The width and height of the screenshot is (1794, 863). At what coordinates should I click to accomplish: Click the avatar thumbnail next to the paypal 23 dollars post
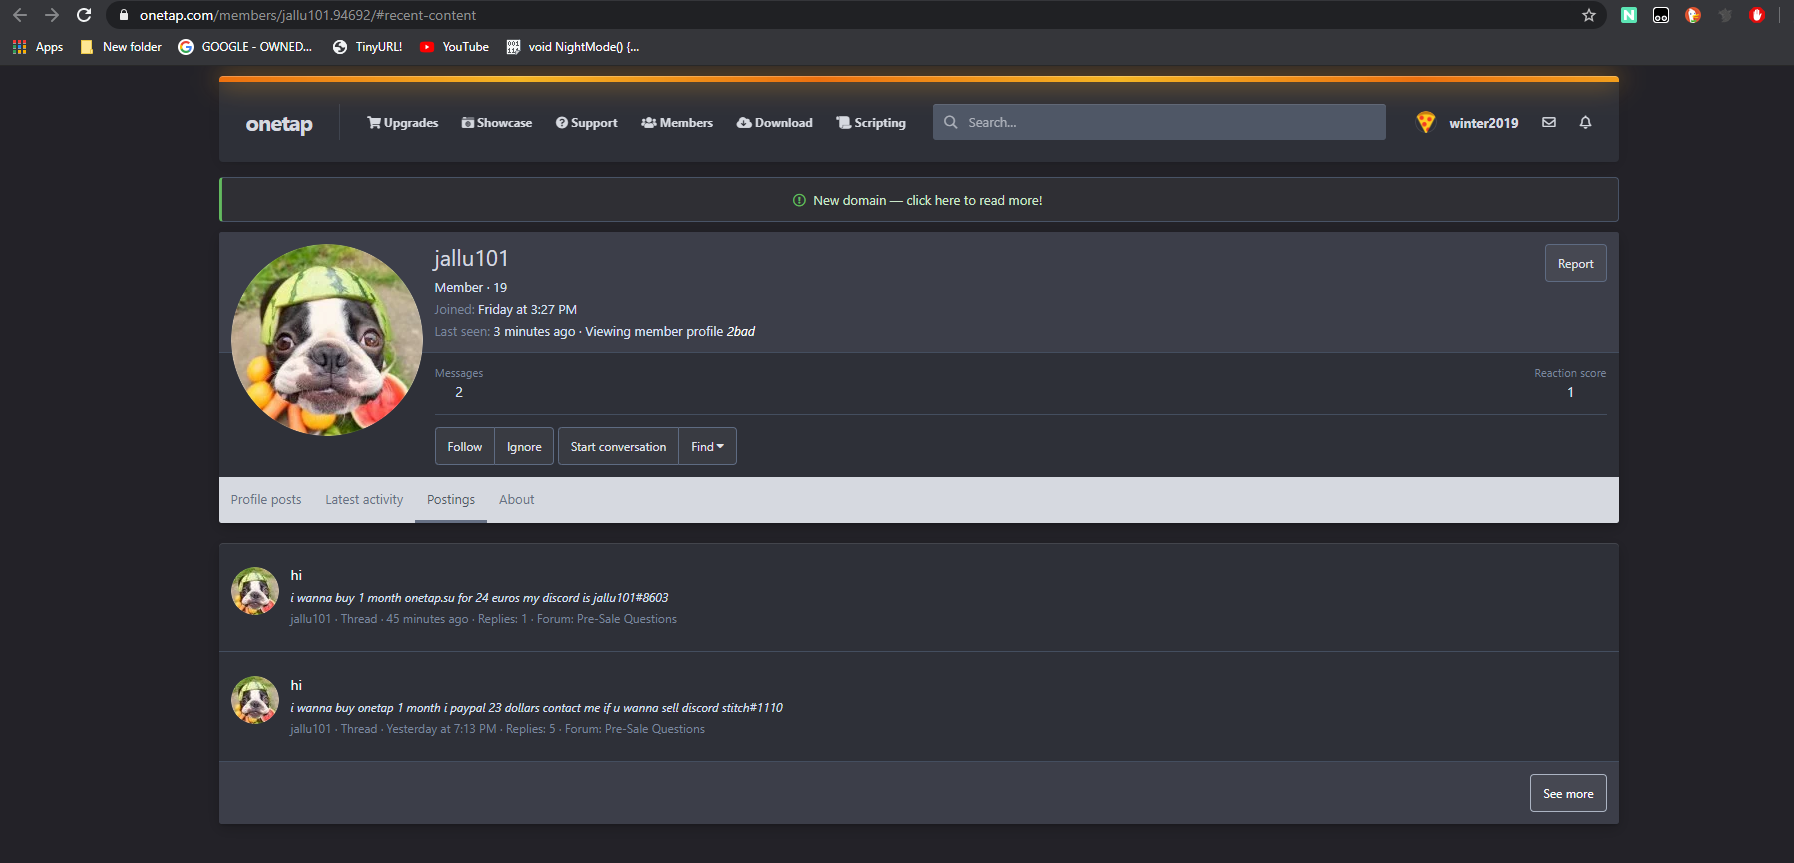coord(255,700)
